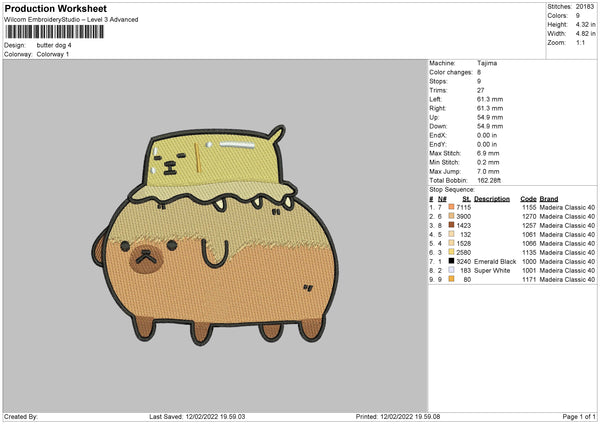Screen dimensions: 600x424
Task: Click the swatch for code 1155
Action: point(452,207)
